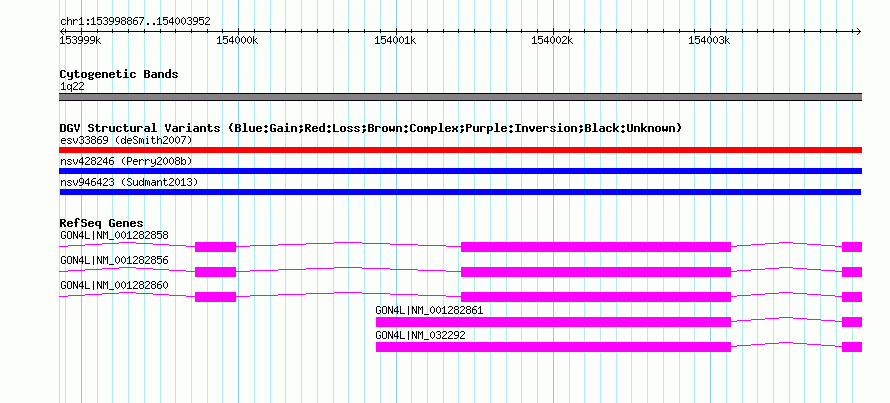Click the 154002k ruler tick label
The height and width of the screenshot is (403, 890).
(x=552, y=40)
